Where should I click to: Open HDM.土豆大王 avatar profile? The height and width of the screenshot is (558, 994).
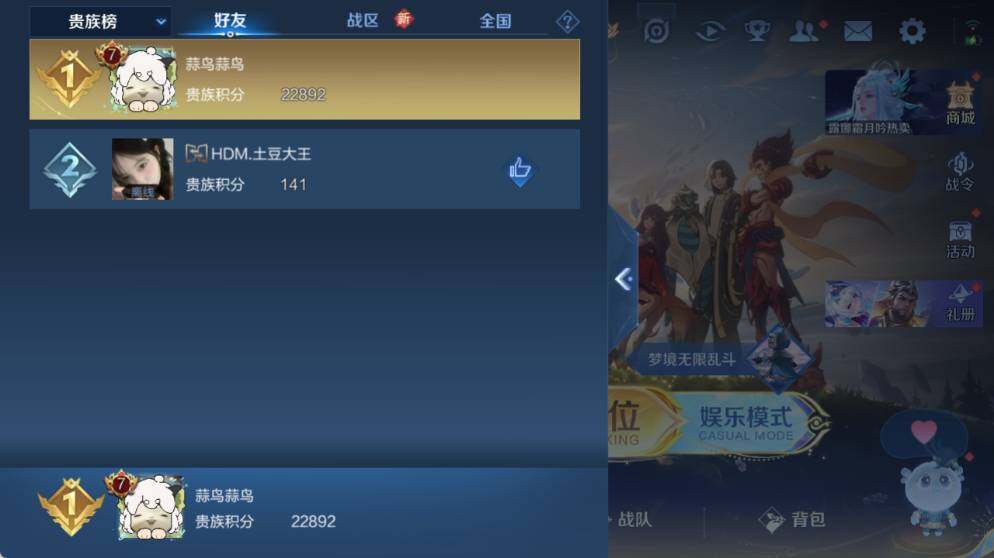pyautogui.click(x=142, y=169)
